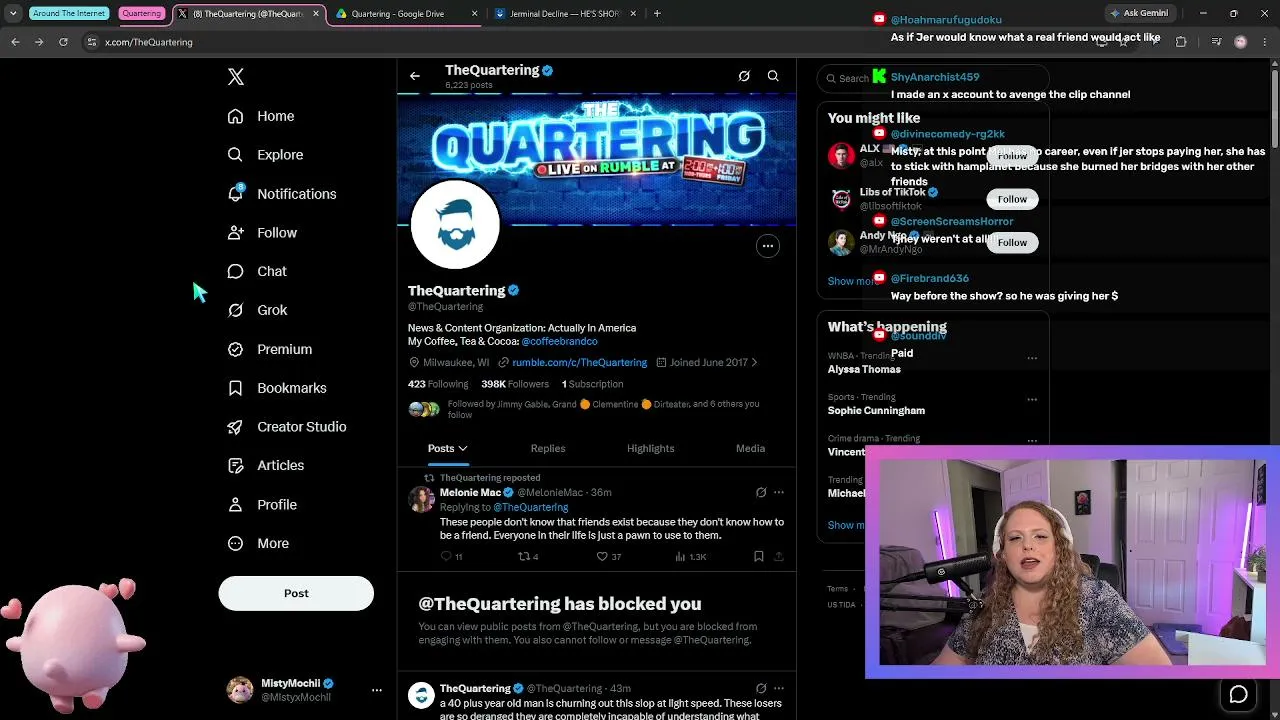The image size is (1280, 720).
Task: Go to Profile in the sidebar
Action: click(x=262, y=505)
